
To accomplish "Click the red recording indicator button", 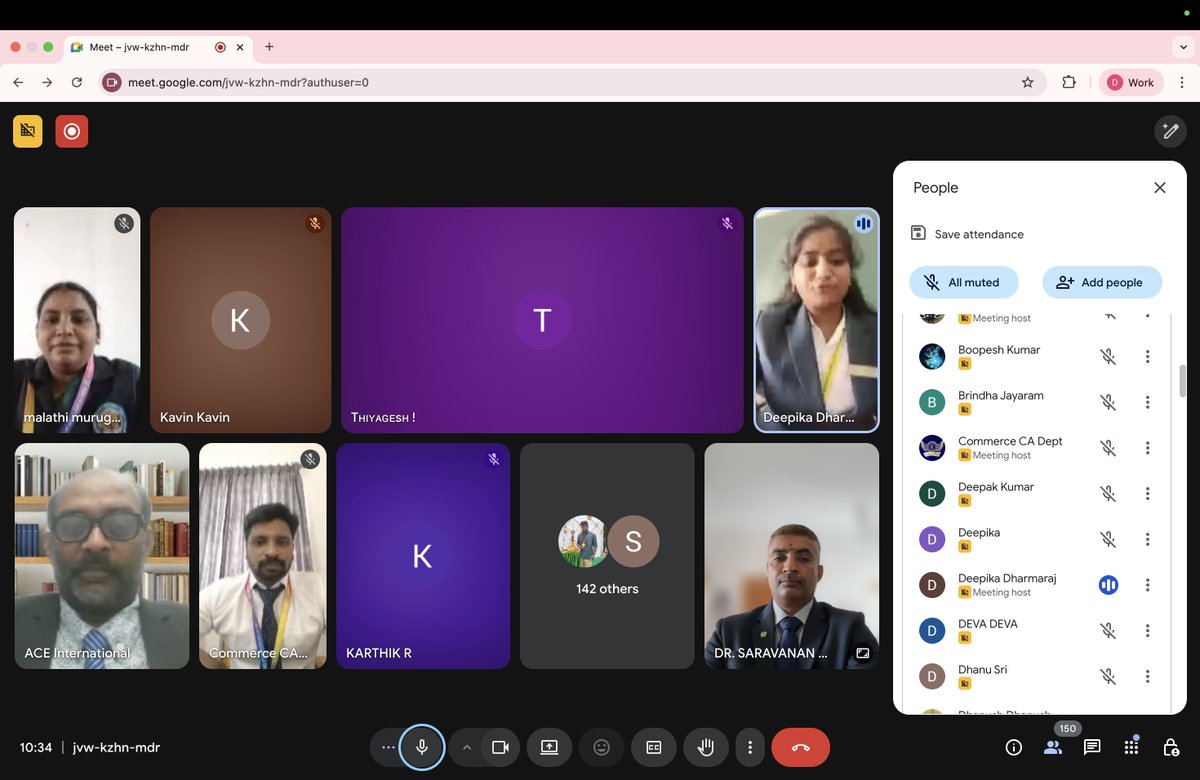I will click(x=72, y=131).
